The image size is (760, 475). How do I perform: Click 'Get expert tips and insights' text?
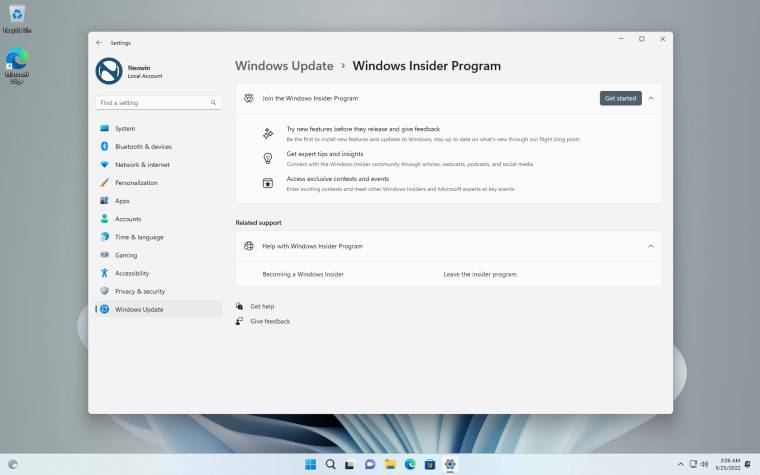325,154
